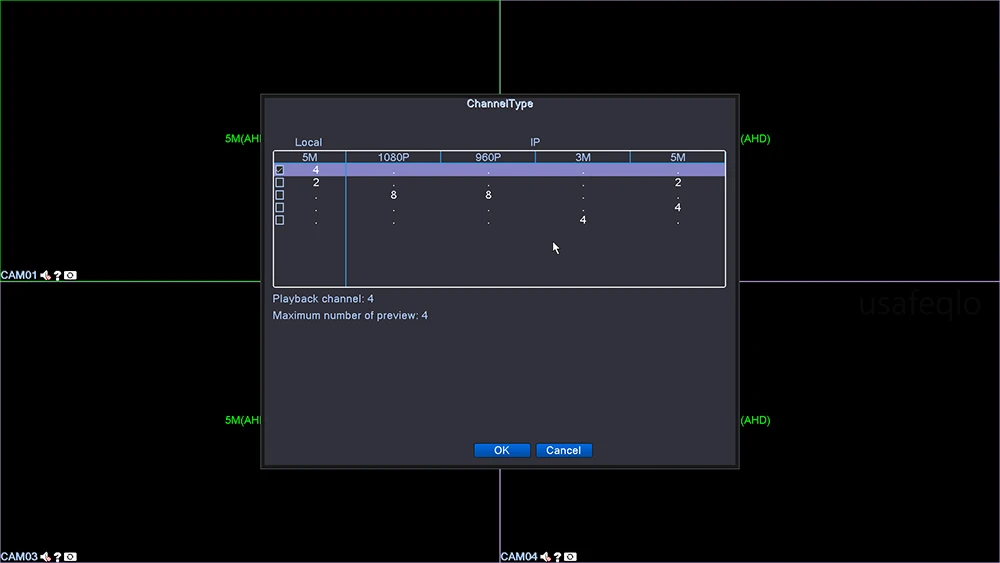Click the CAM04 question mark status icon
This screenshot has width=1000, height=563.
click(557, 557)
